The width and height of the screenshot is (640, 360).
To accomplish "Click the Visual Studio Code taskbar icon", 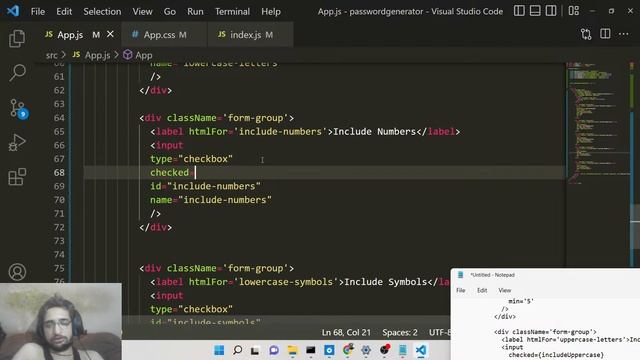I will pos(421,350).
